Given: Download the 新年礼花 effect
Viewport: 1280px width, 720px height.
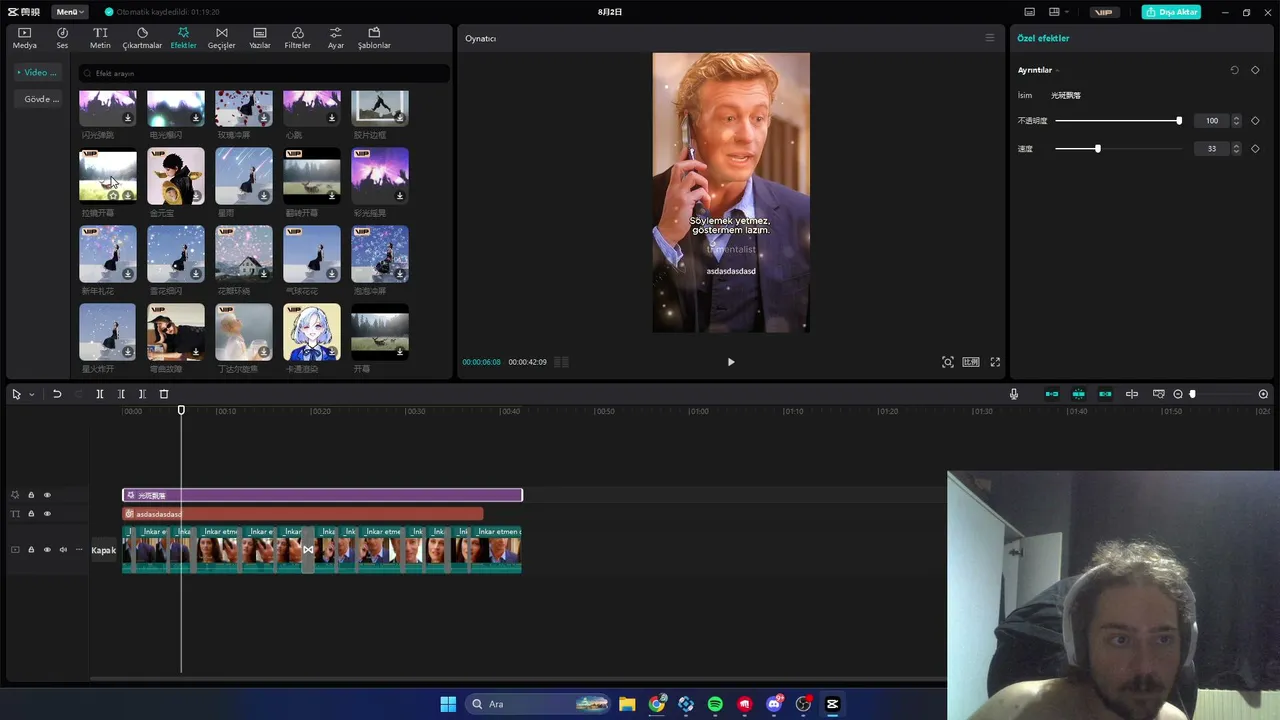Looking at the screenshot, I should coord(128,274).
